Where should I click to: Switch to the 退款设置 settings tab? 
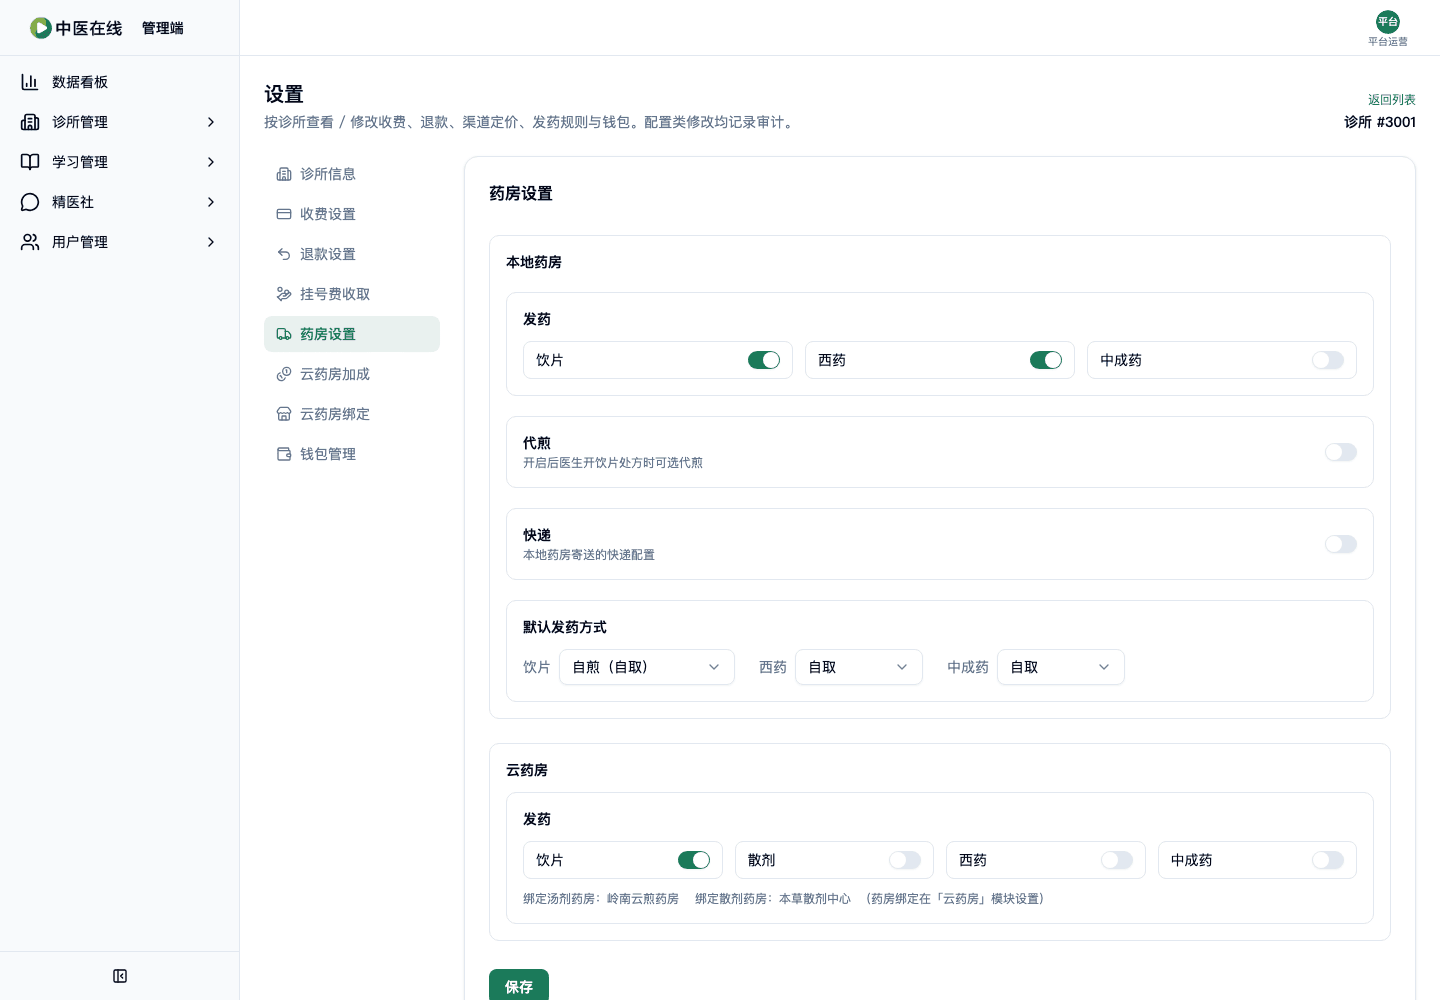tap(352, 254)
